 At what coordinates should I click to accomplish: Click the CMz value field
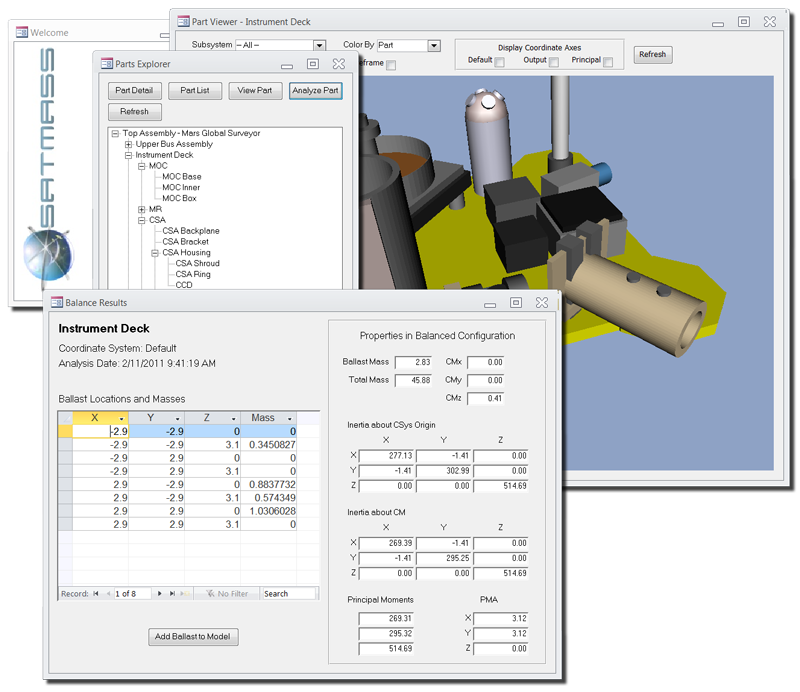point(486,398)
